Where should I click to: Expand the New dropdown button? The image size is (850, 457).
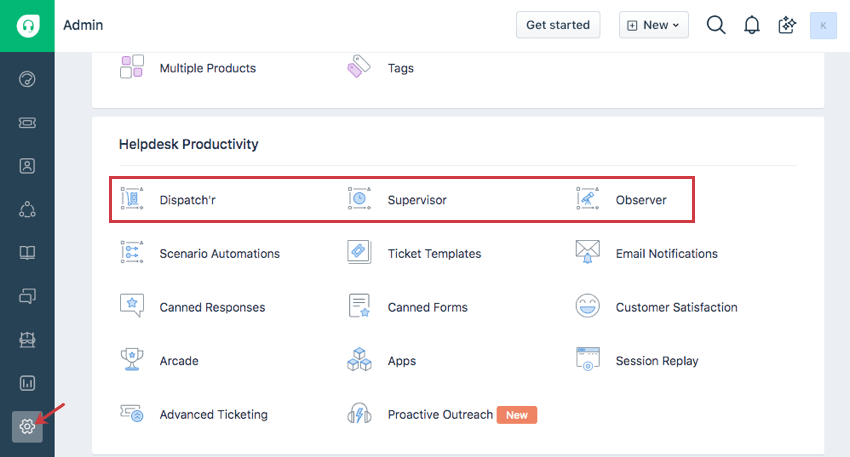(654, 25)
